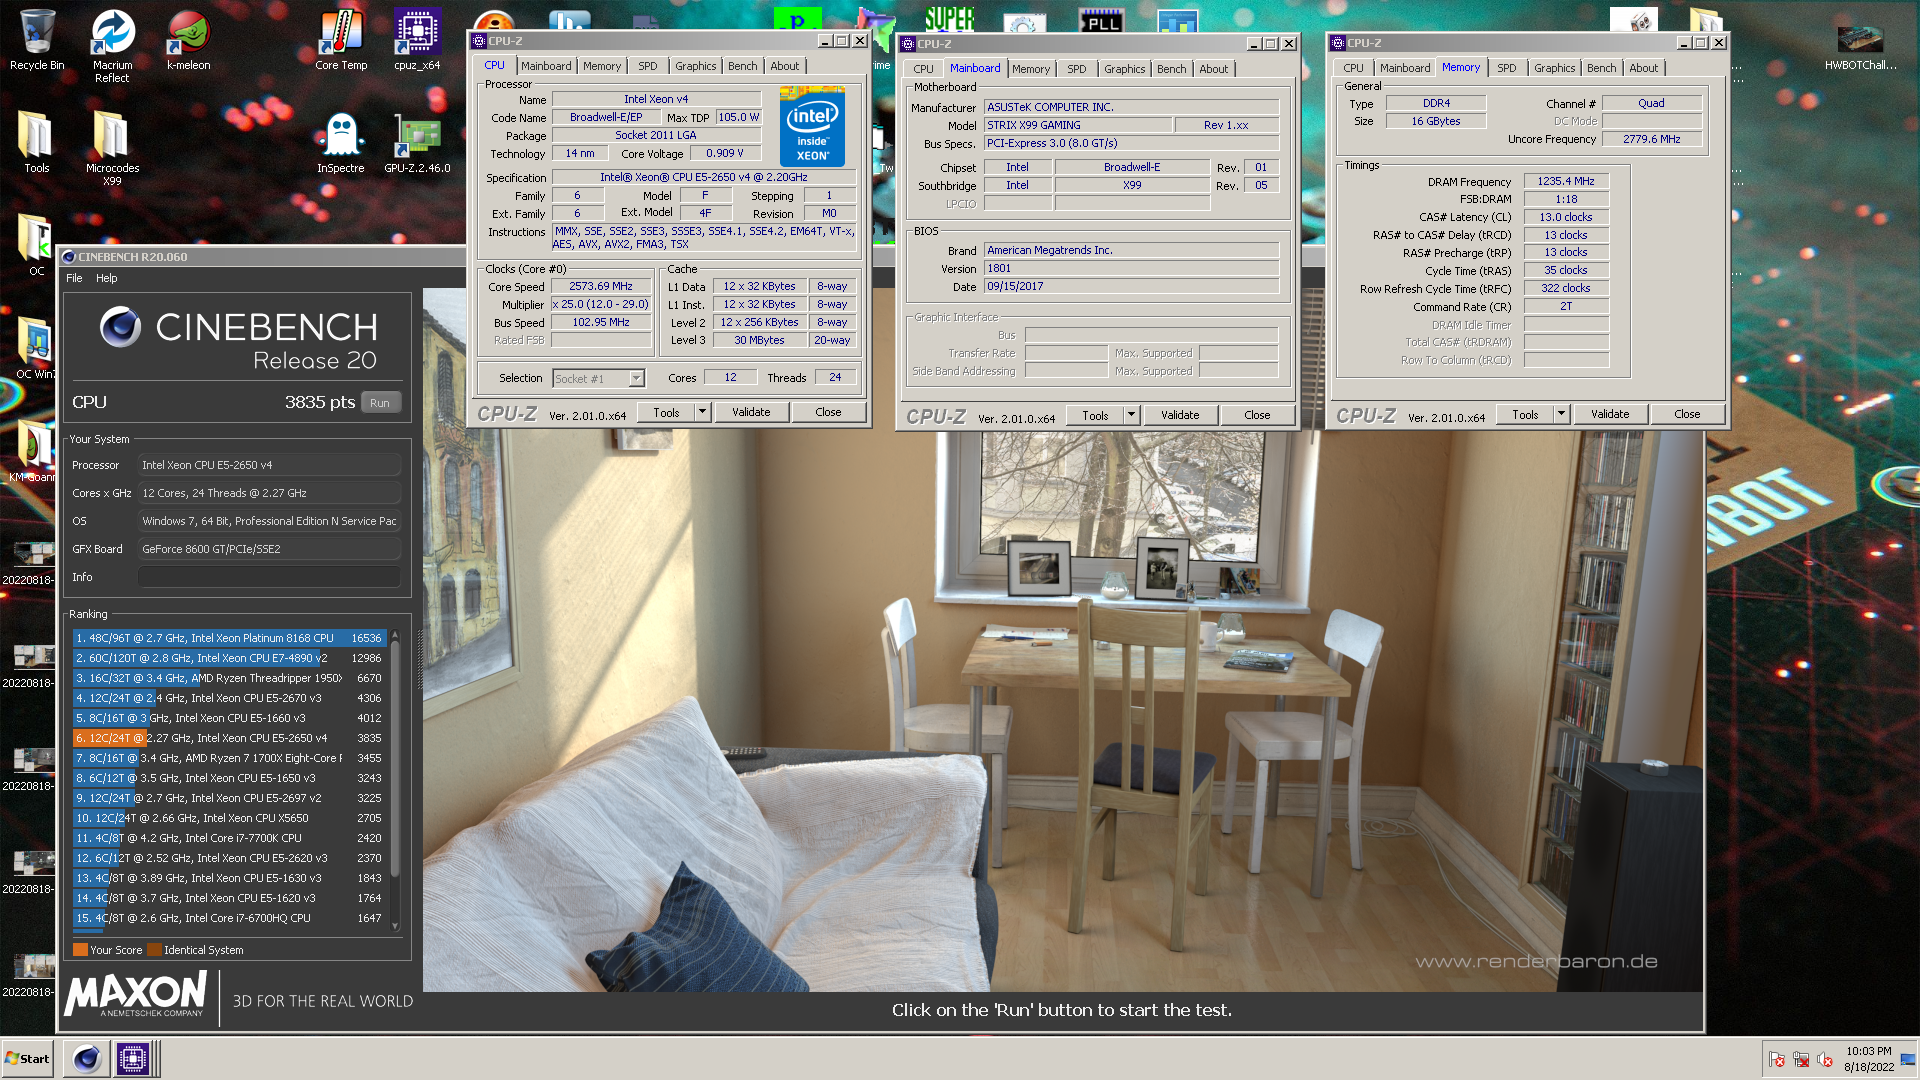Click the security flag tray icon
Image resolution: width=1920 pixels, height=1080 pixels.
[x=1777, y=1059]
